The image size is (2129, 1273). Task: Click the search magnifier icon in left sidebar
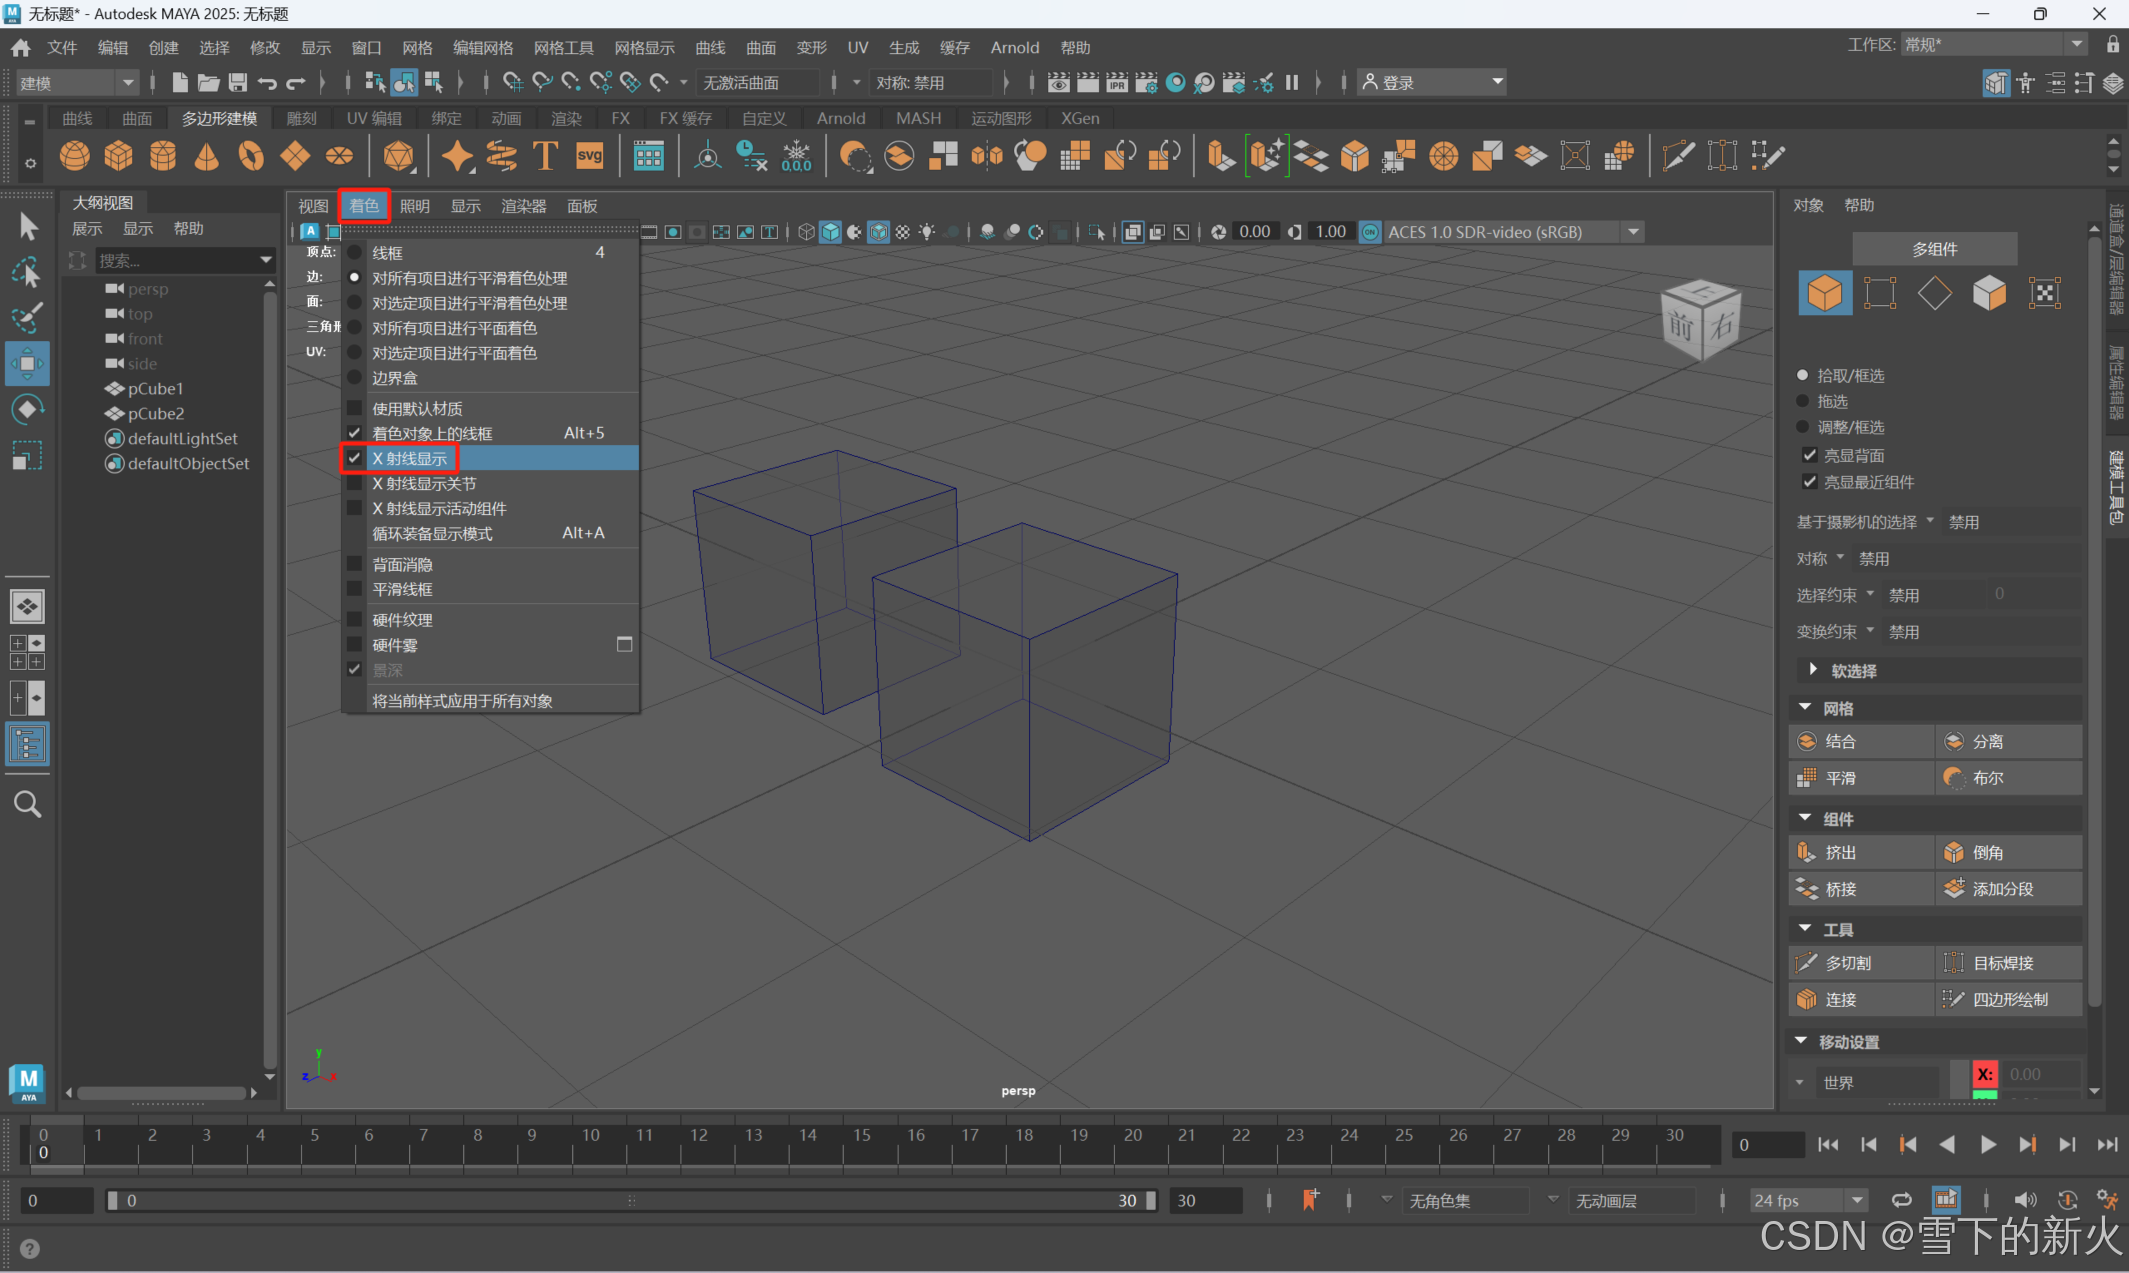point(27,804)
